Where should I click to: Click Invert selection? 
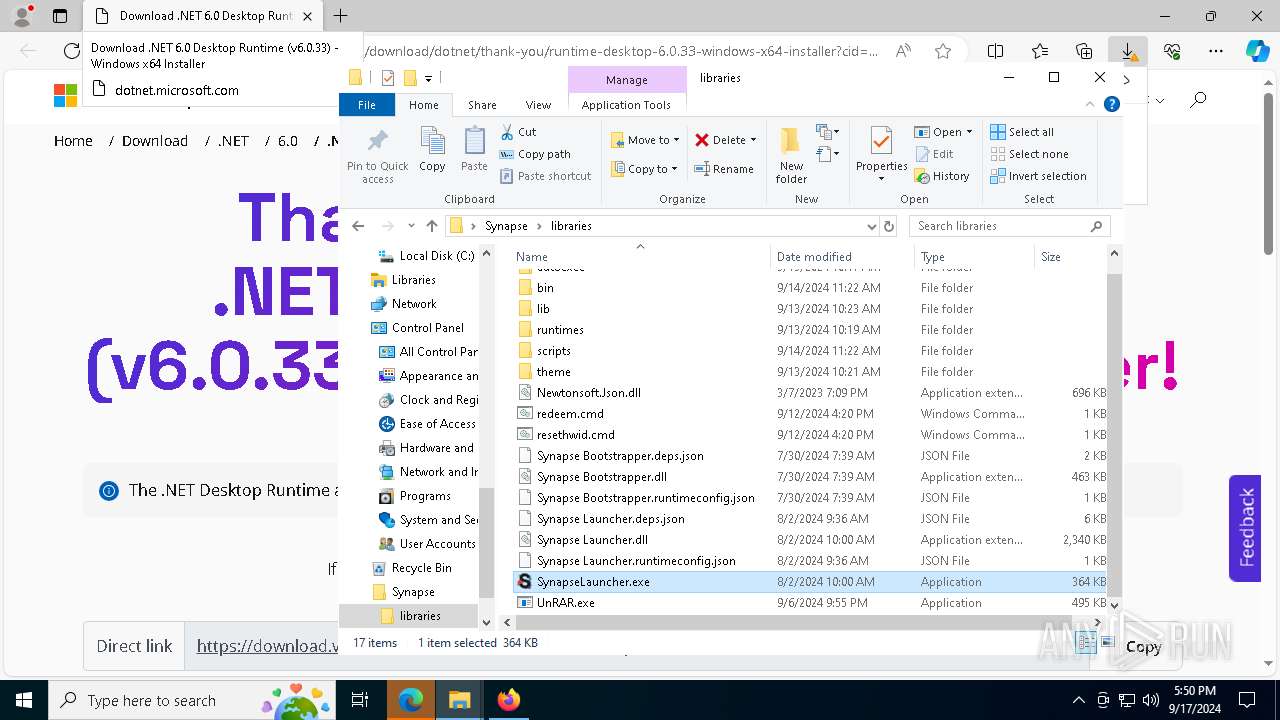pos(1038,176)
